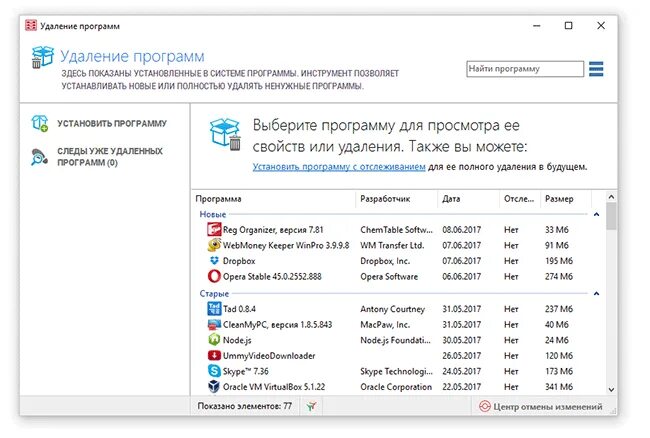Click the traces of removed programs icon
The image size is (650, 438).
click(39, 157)
